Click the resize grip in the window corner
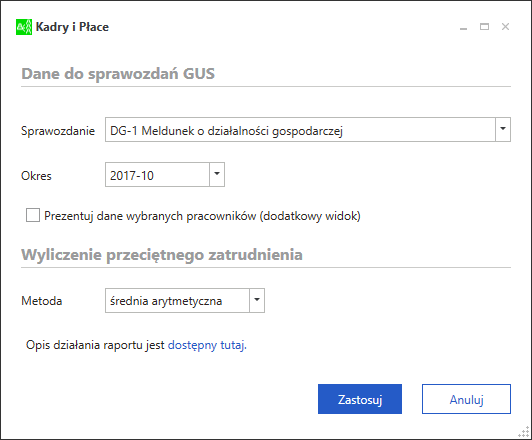Image resolution: width=532 pixels, height=440 pixels. [x=524, y=432]
